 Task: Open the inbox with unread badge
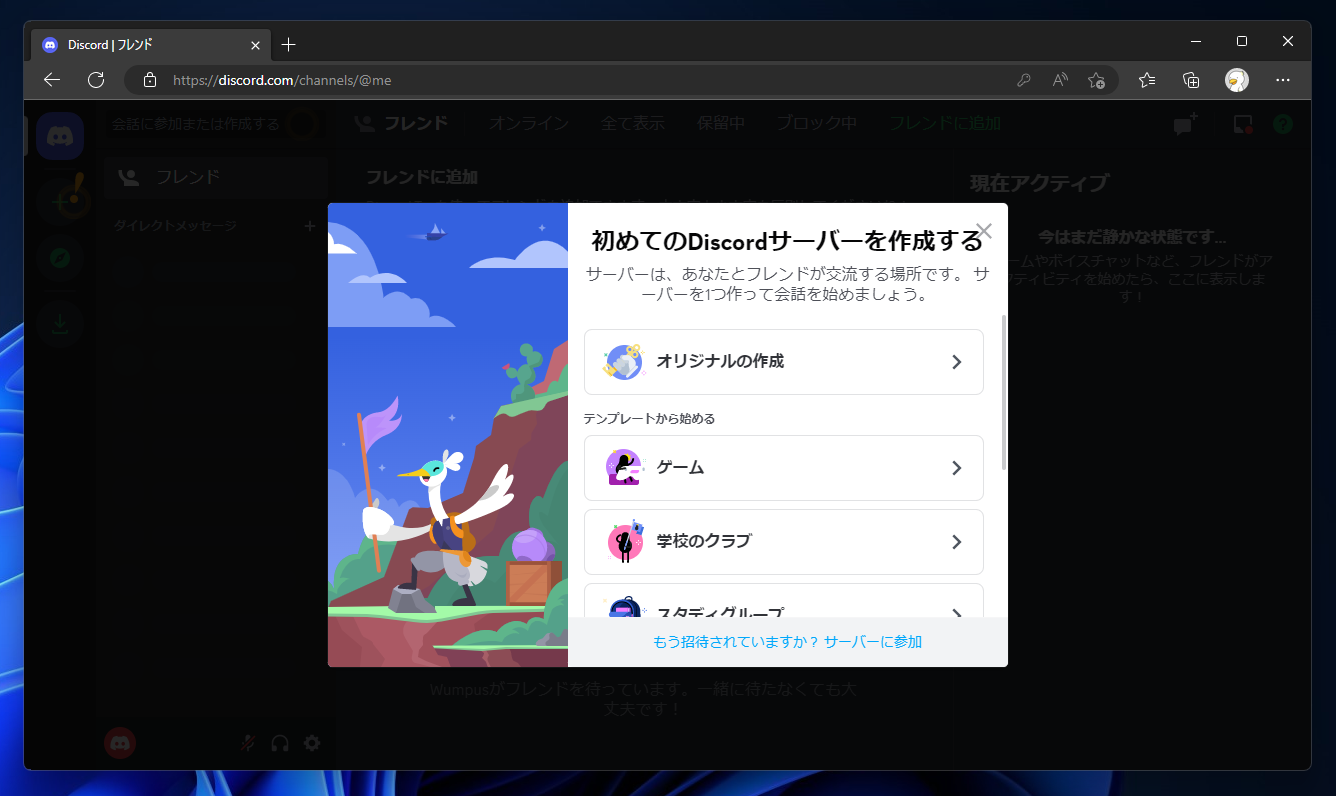click(x=1242, y=124)
